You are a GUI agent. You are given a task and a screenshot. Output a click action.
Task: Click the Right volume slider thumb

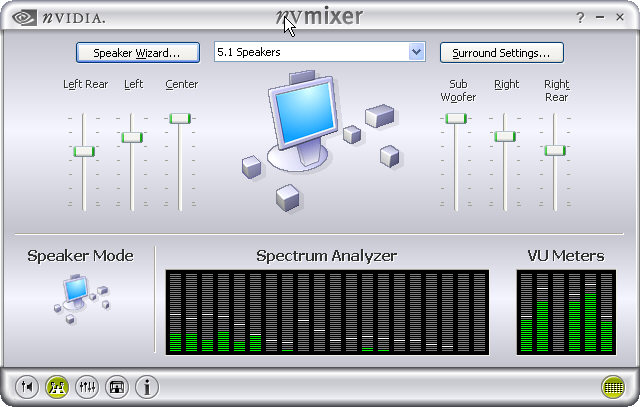click(x=505, y=136)
